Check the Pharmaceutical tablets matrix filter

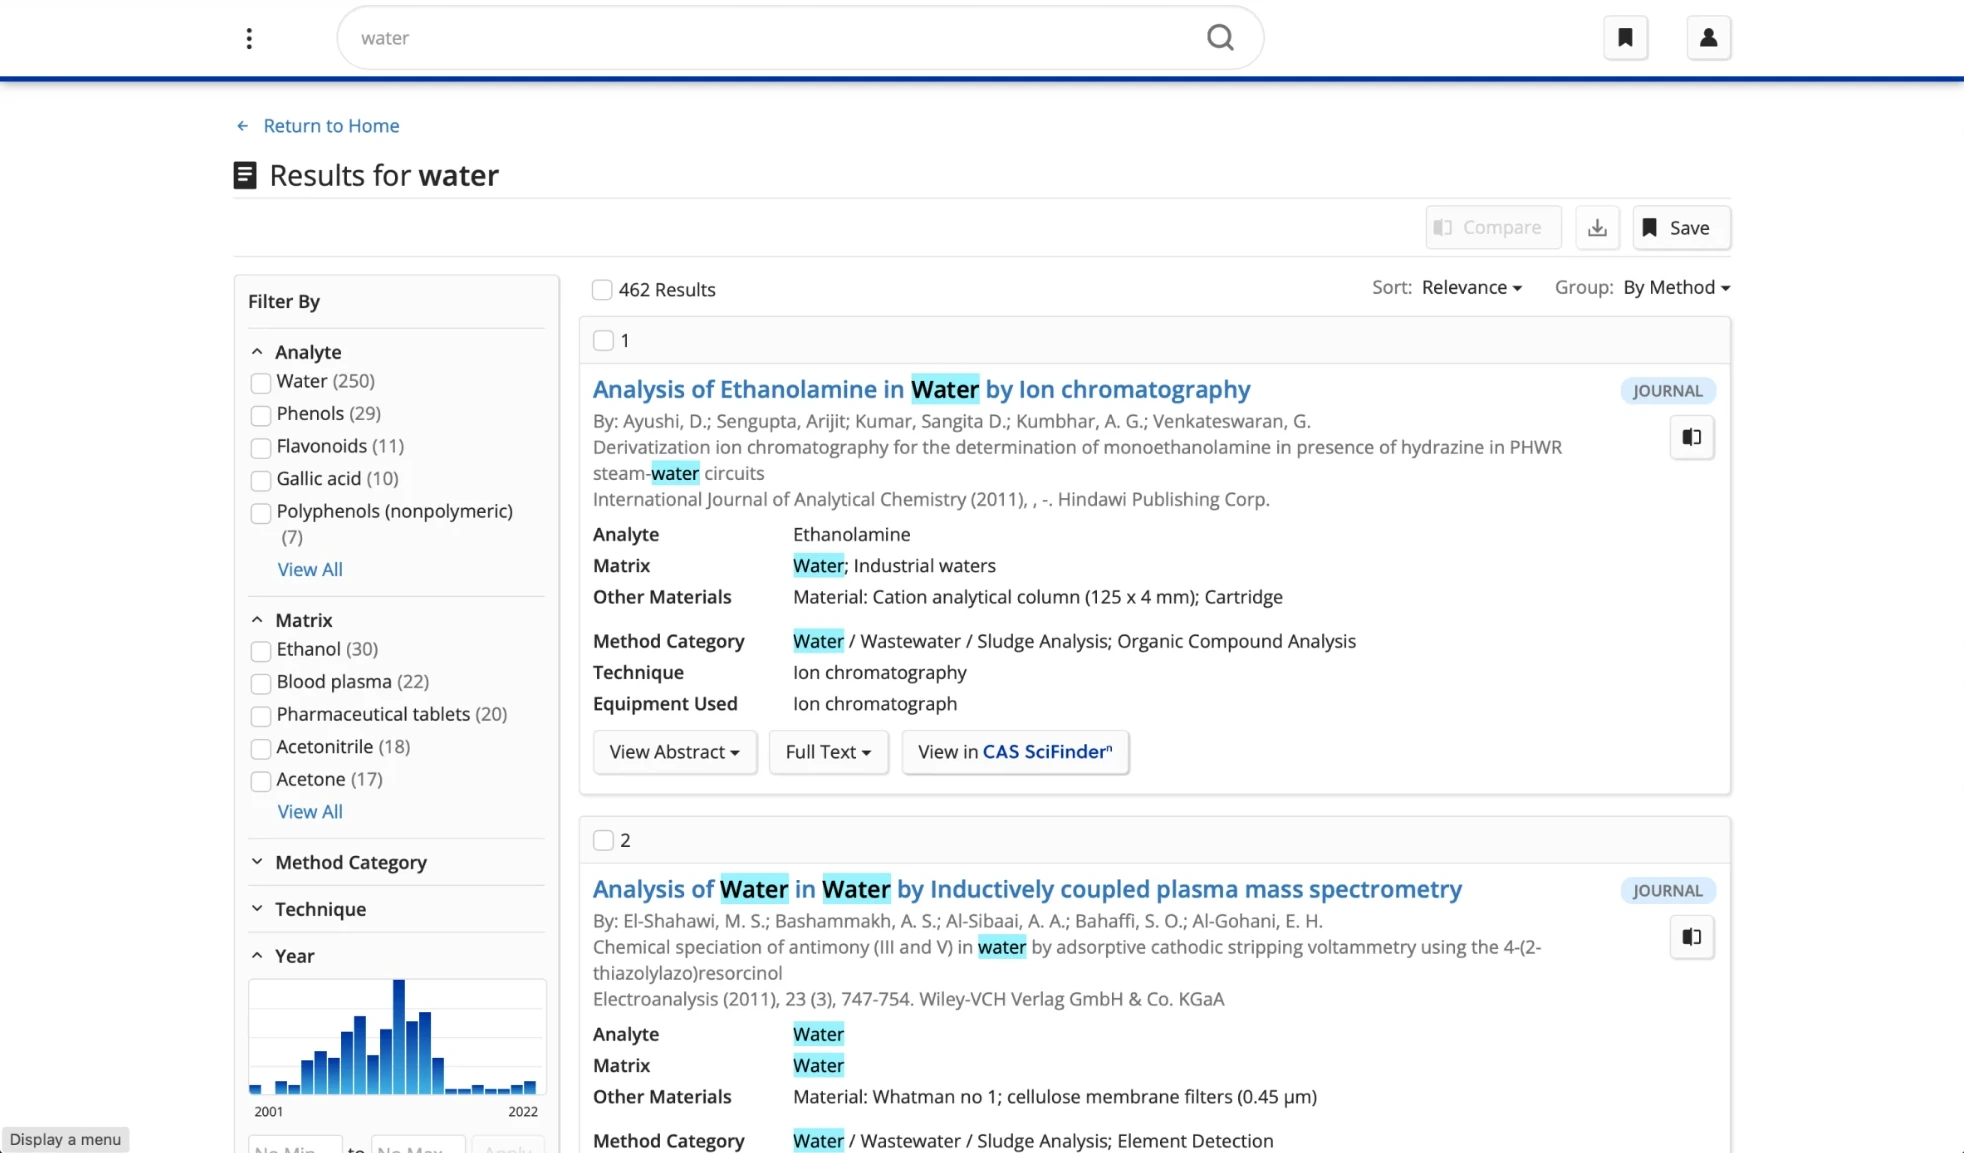(x=261, y=716)
